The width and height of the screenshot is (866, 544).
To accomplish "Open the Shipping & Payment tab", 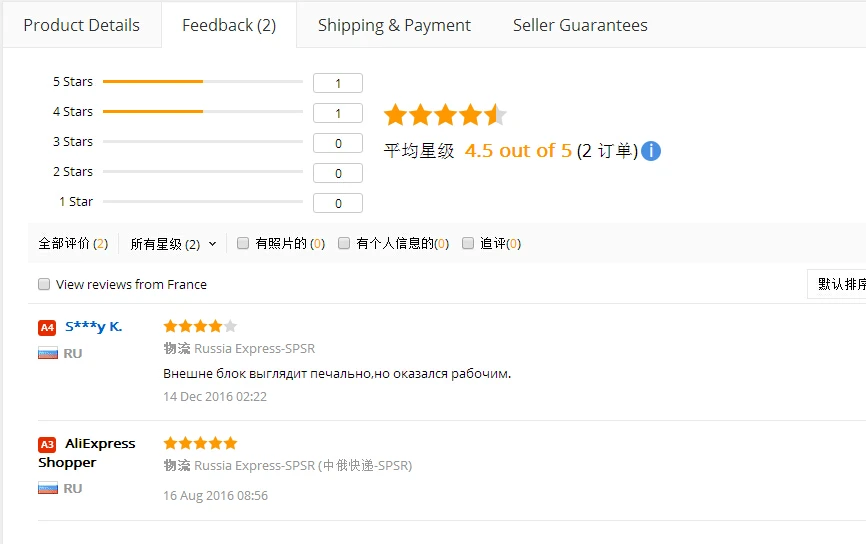I will coord(394,25).
